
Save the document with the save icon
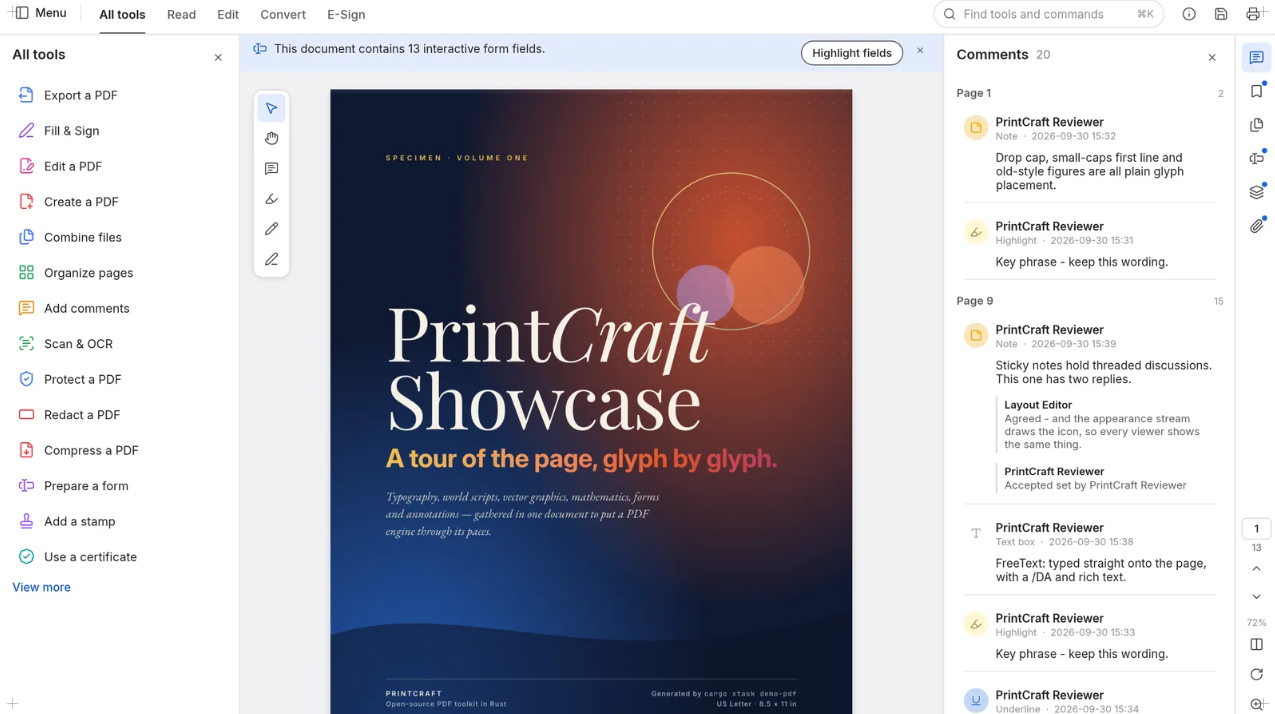click(1221, 14)
